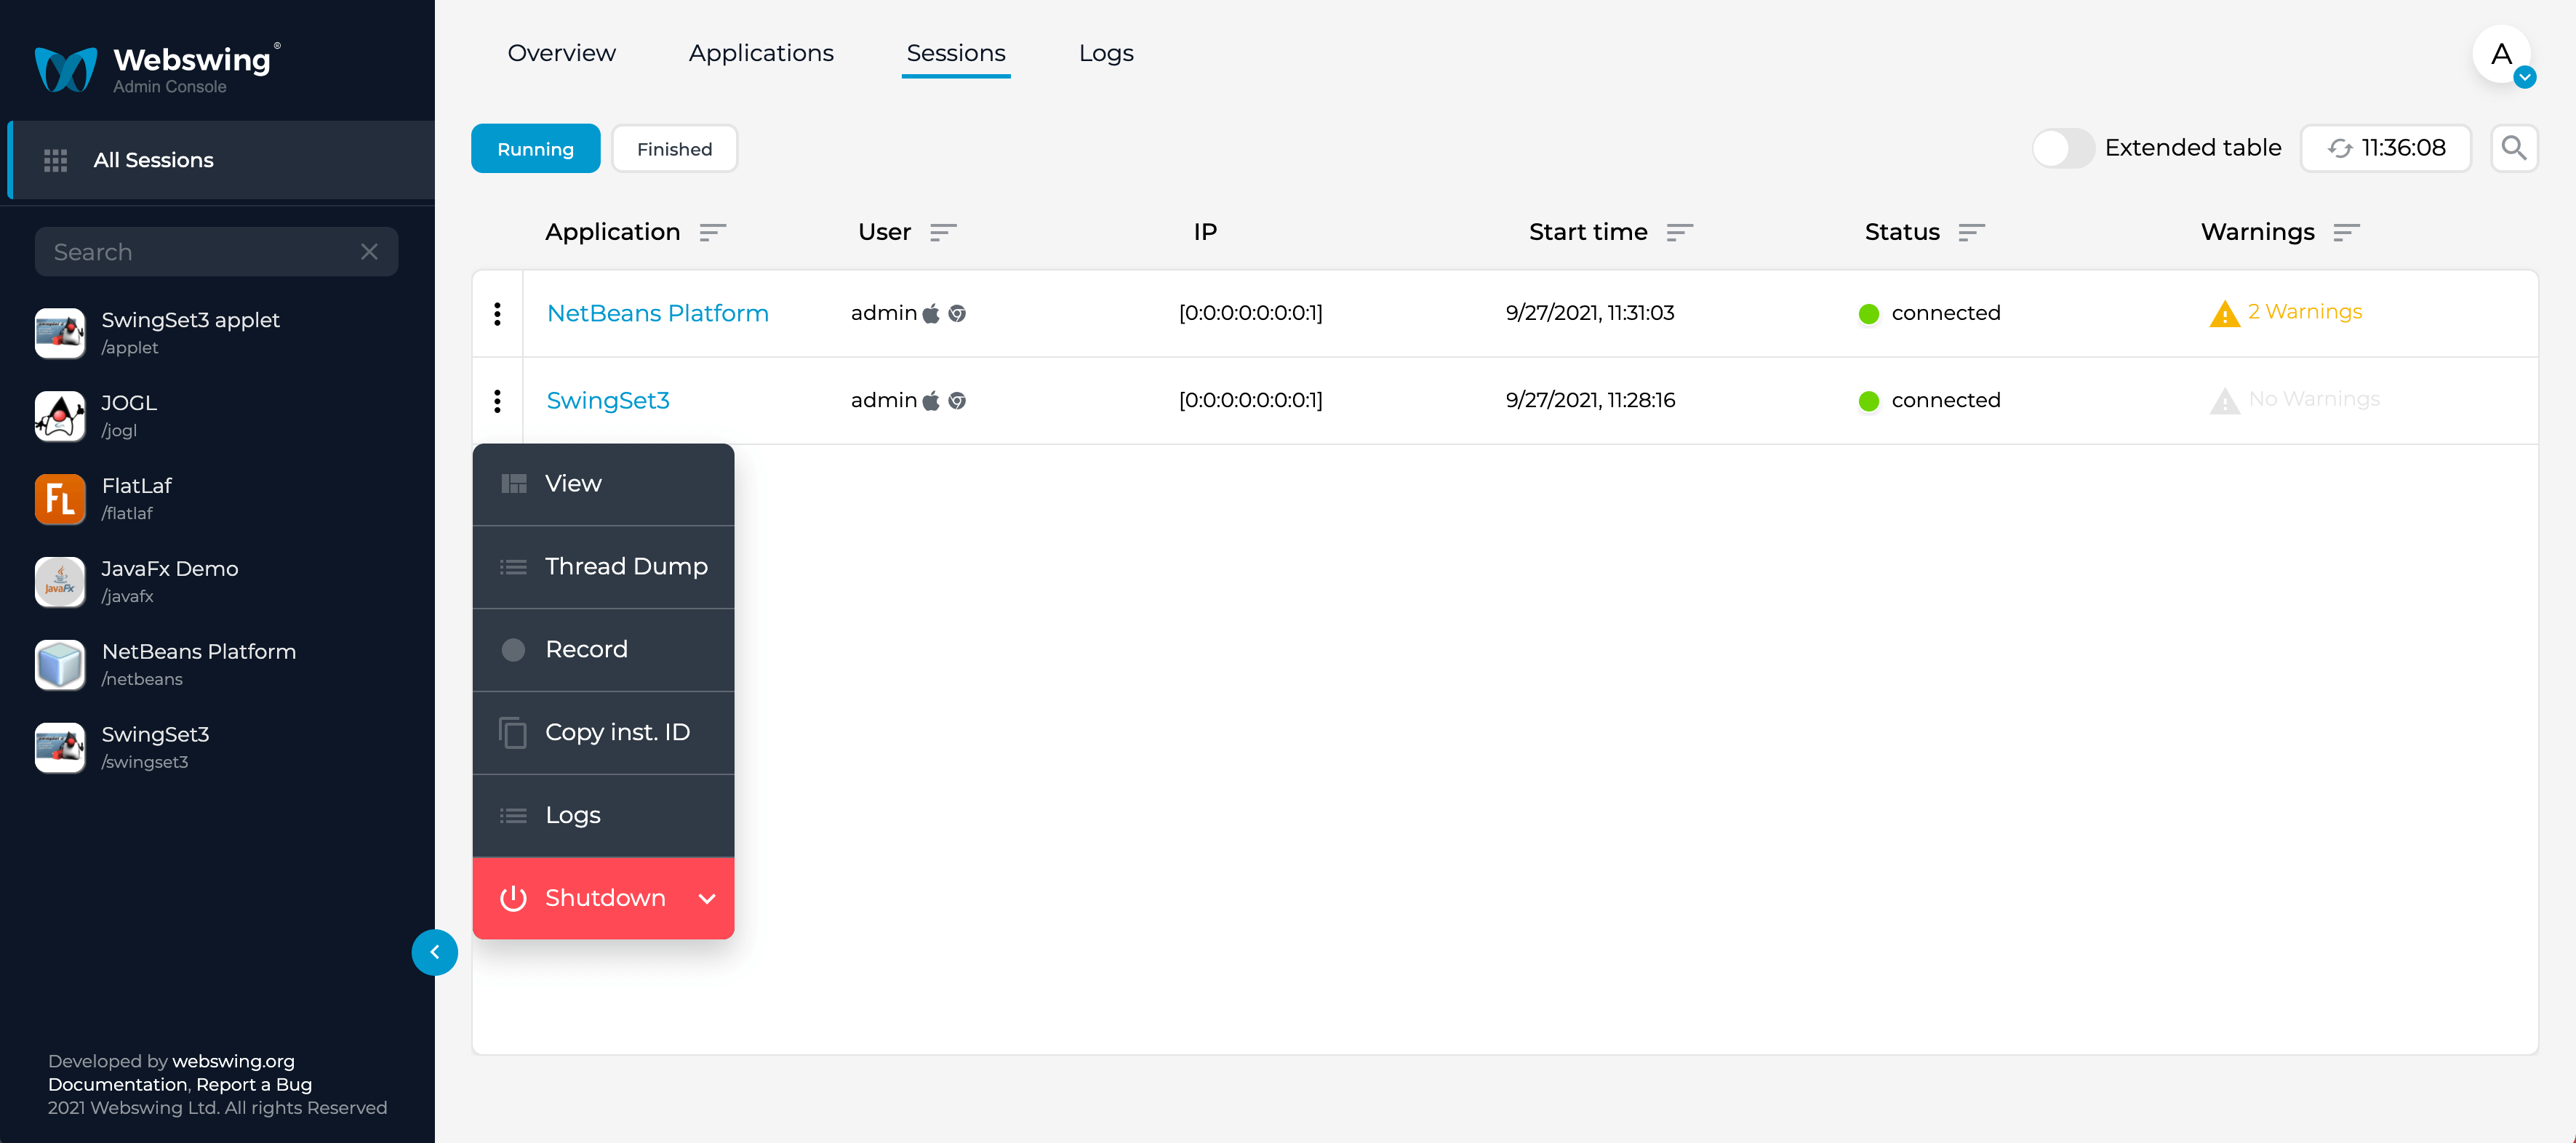The height and width of the screenshot is (1143, 2576).
Task: Choose View from the session menu
Action: point(604,484)
